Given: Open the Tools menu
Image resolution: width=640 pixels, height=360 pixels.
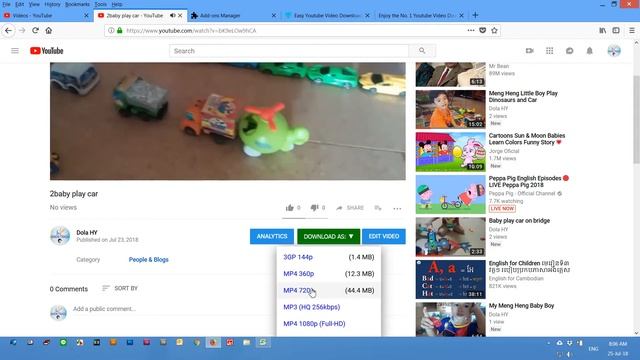Looking at the screenshot, I should (x=100, y=4).
